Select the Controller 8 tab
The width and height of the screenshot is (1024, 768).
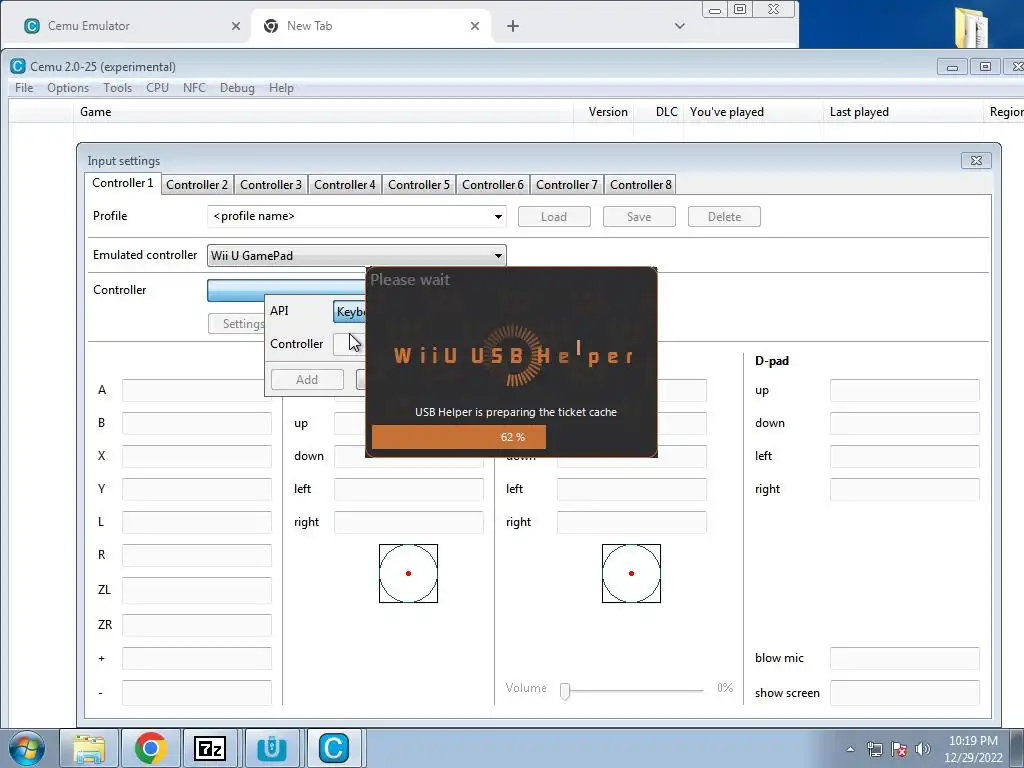pyautogui.click(x=641, y=185)
